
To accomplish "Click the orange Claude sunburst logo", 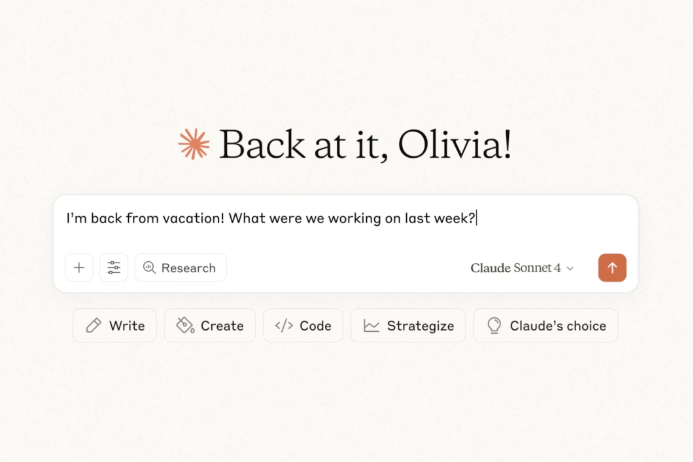I will 194,145.
